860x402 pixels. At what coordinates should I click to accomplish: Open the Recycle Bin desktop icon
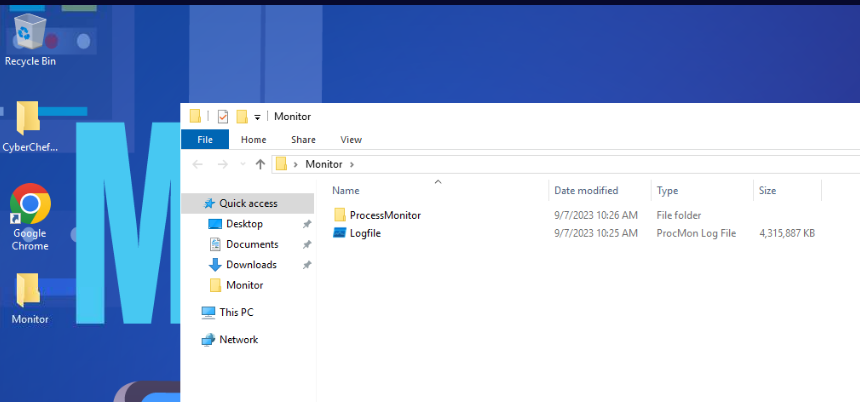pos(30,39)
